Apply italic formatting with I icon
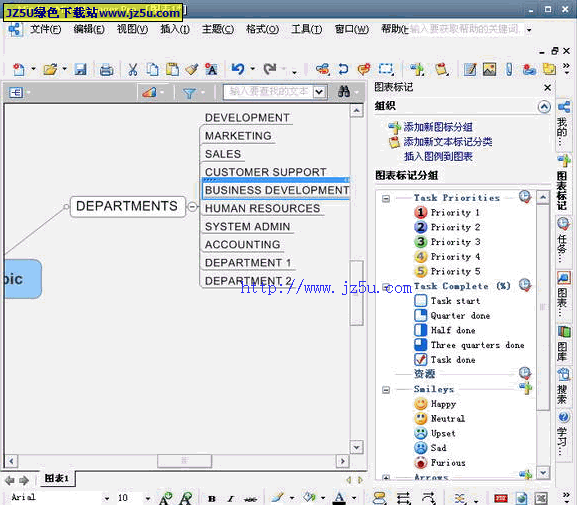 click(230, 499)
